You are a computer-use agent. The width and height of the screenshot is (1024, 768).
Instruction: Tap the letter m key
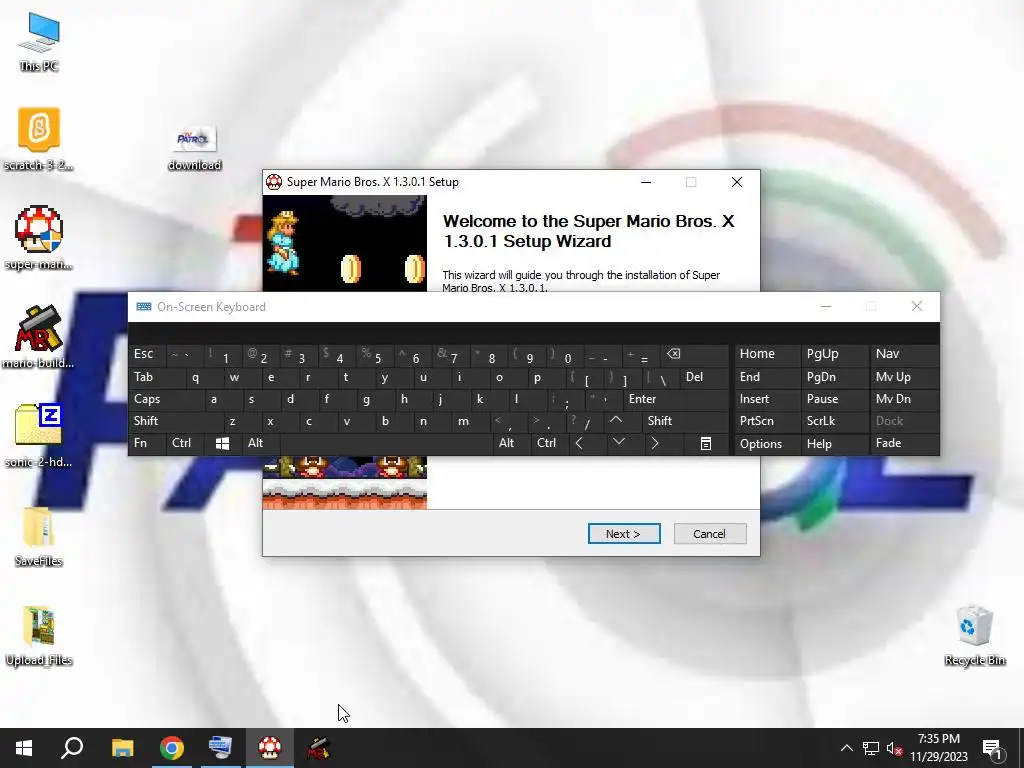click(472, 421)
